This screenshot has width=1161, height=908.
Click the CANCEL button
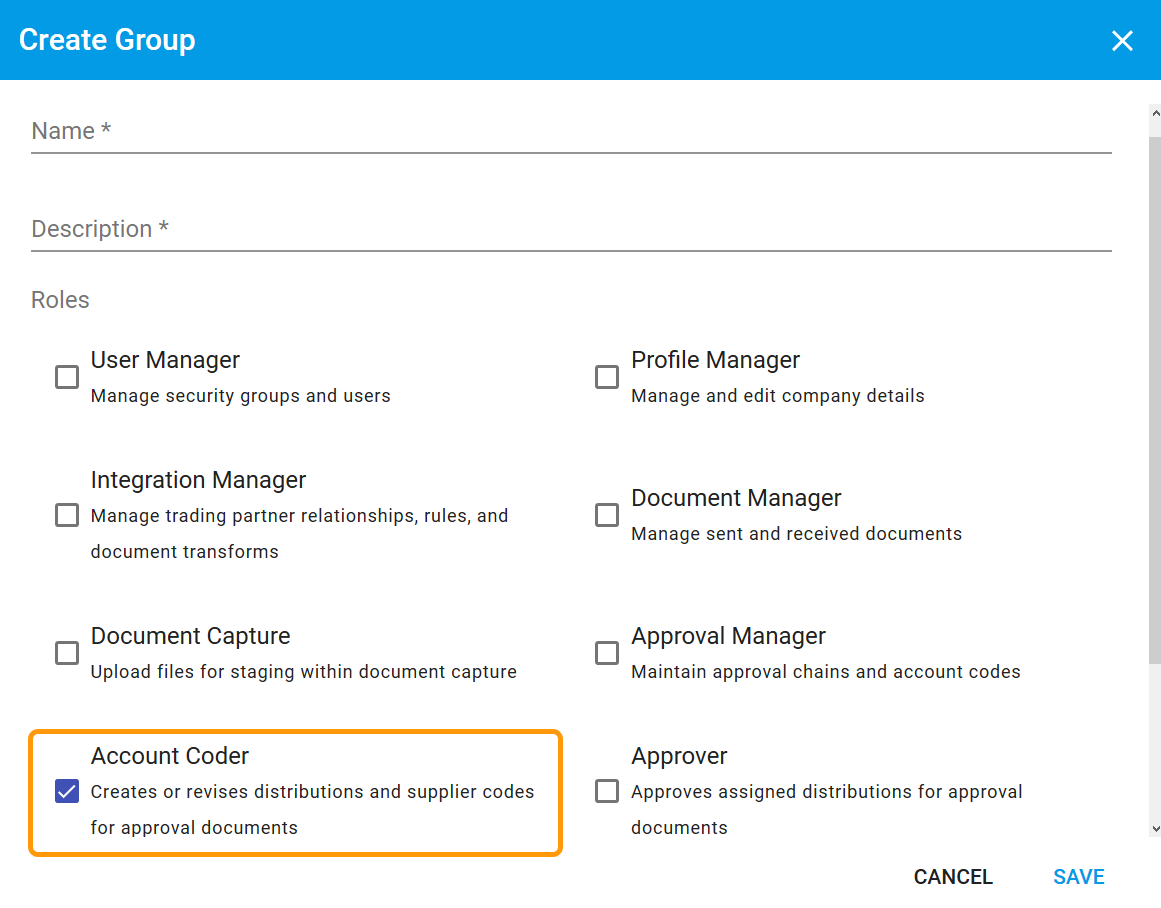[x=952, y=876]
